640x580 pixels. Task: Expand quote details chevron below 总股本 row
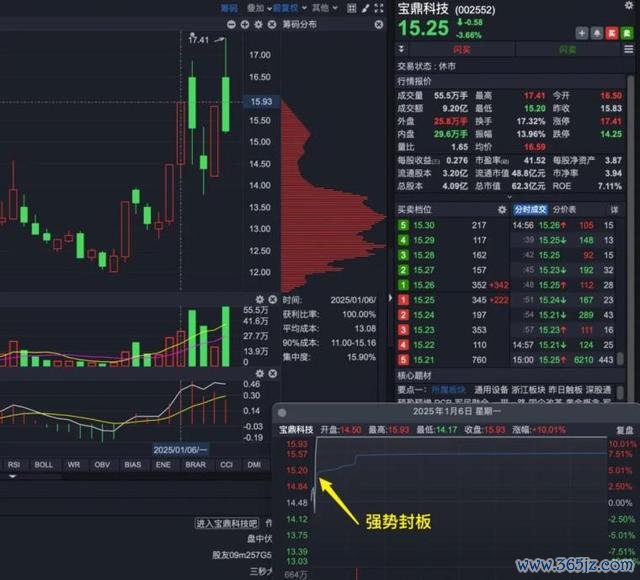(x=509, y=197)
